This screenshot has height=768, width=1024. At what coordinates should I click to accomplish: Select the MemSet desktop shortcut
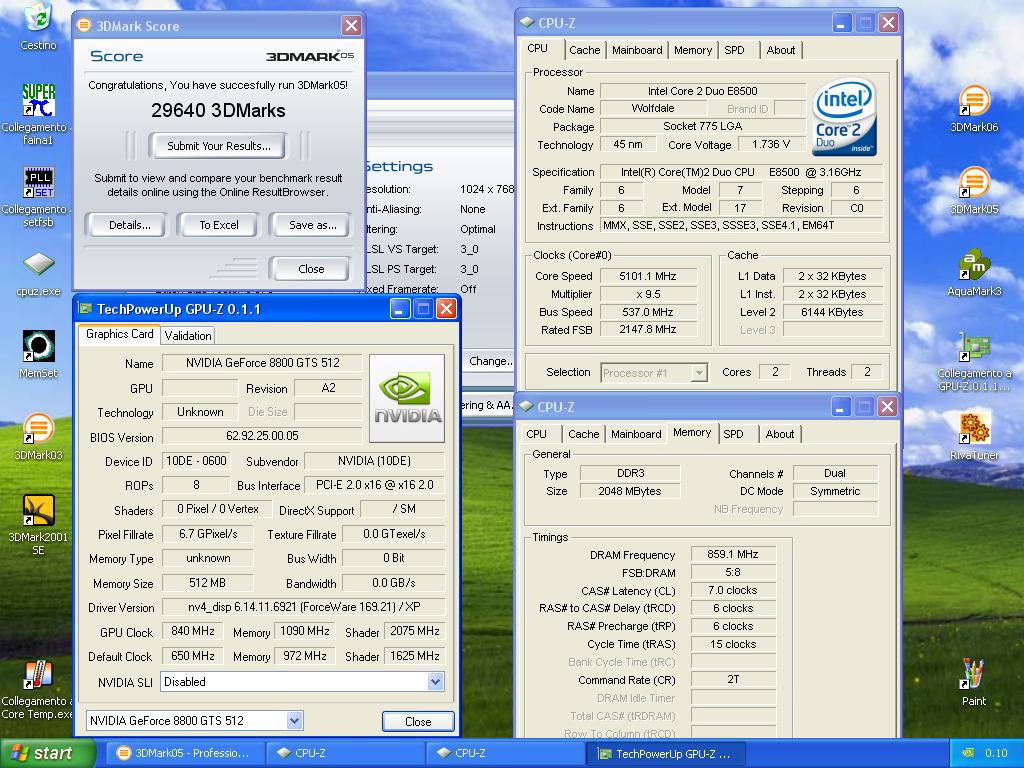pos(38,355)
